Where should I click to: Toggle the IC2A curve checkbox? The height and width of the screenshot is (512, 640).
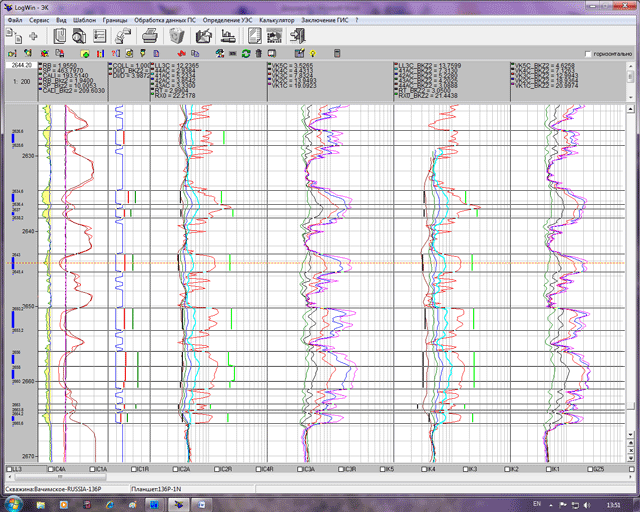click(176, 469)
